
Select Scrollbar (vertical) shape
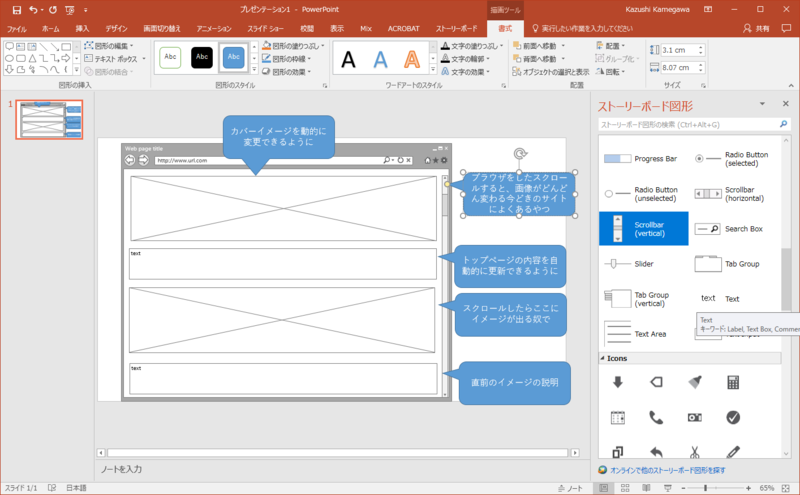click(643, 229)
